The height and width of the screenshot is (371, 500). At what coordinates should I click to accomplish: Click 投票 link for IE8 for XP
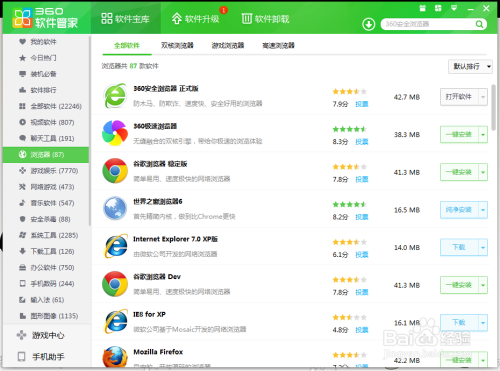(362, 330)
